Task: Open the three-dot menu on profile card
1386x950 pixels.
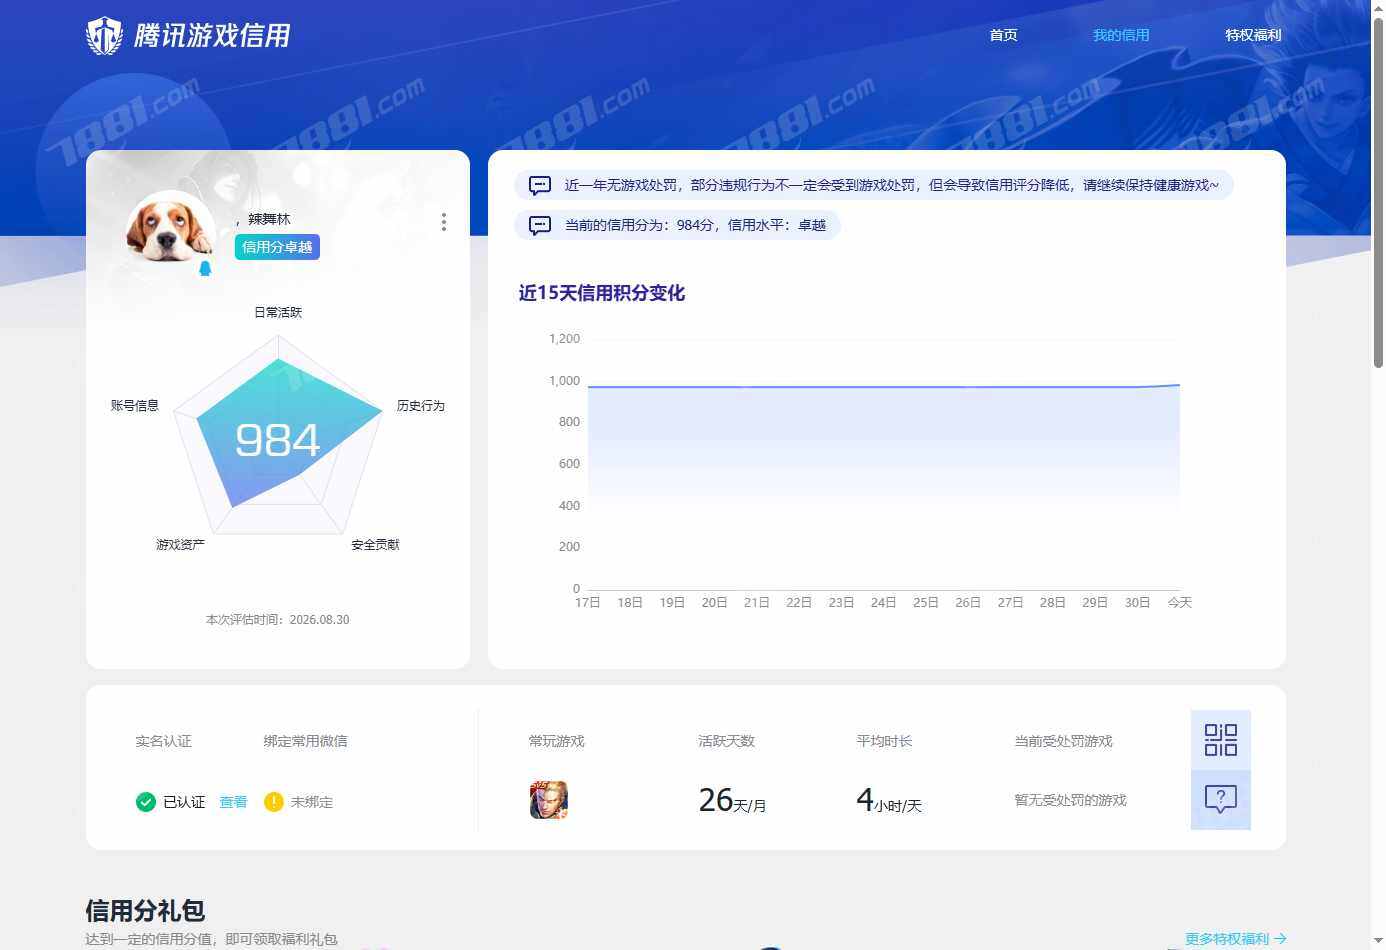Action: (x=444, y=222)
